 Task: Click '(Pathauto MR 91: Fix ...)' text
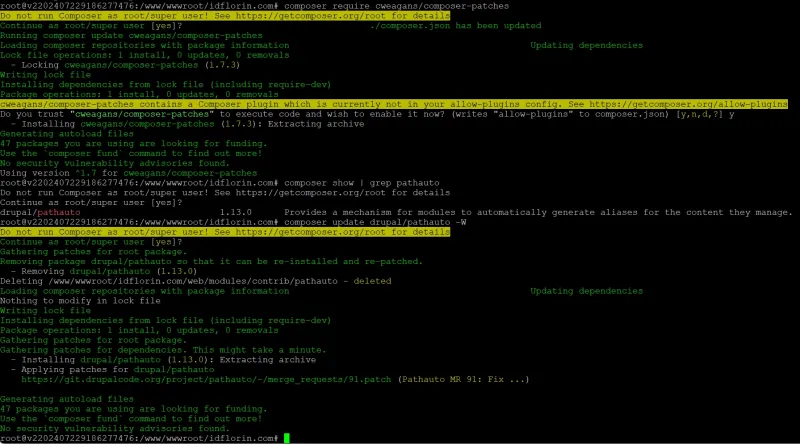click(463, 379)
